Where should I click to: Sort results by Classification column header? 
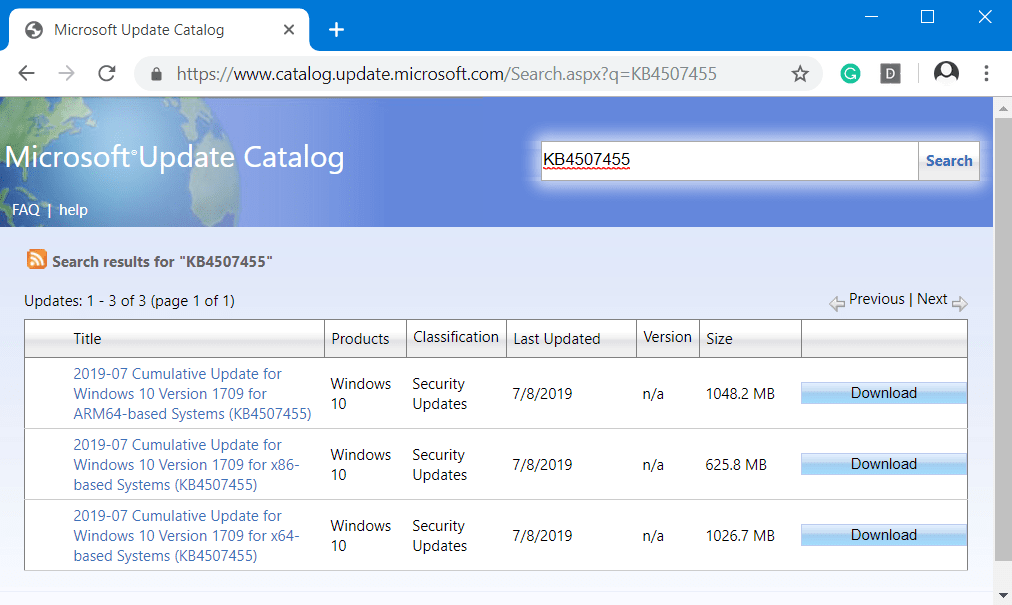(x=456, y=337)
